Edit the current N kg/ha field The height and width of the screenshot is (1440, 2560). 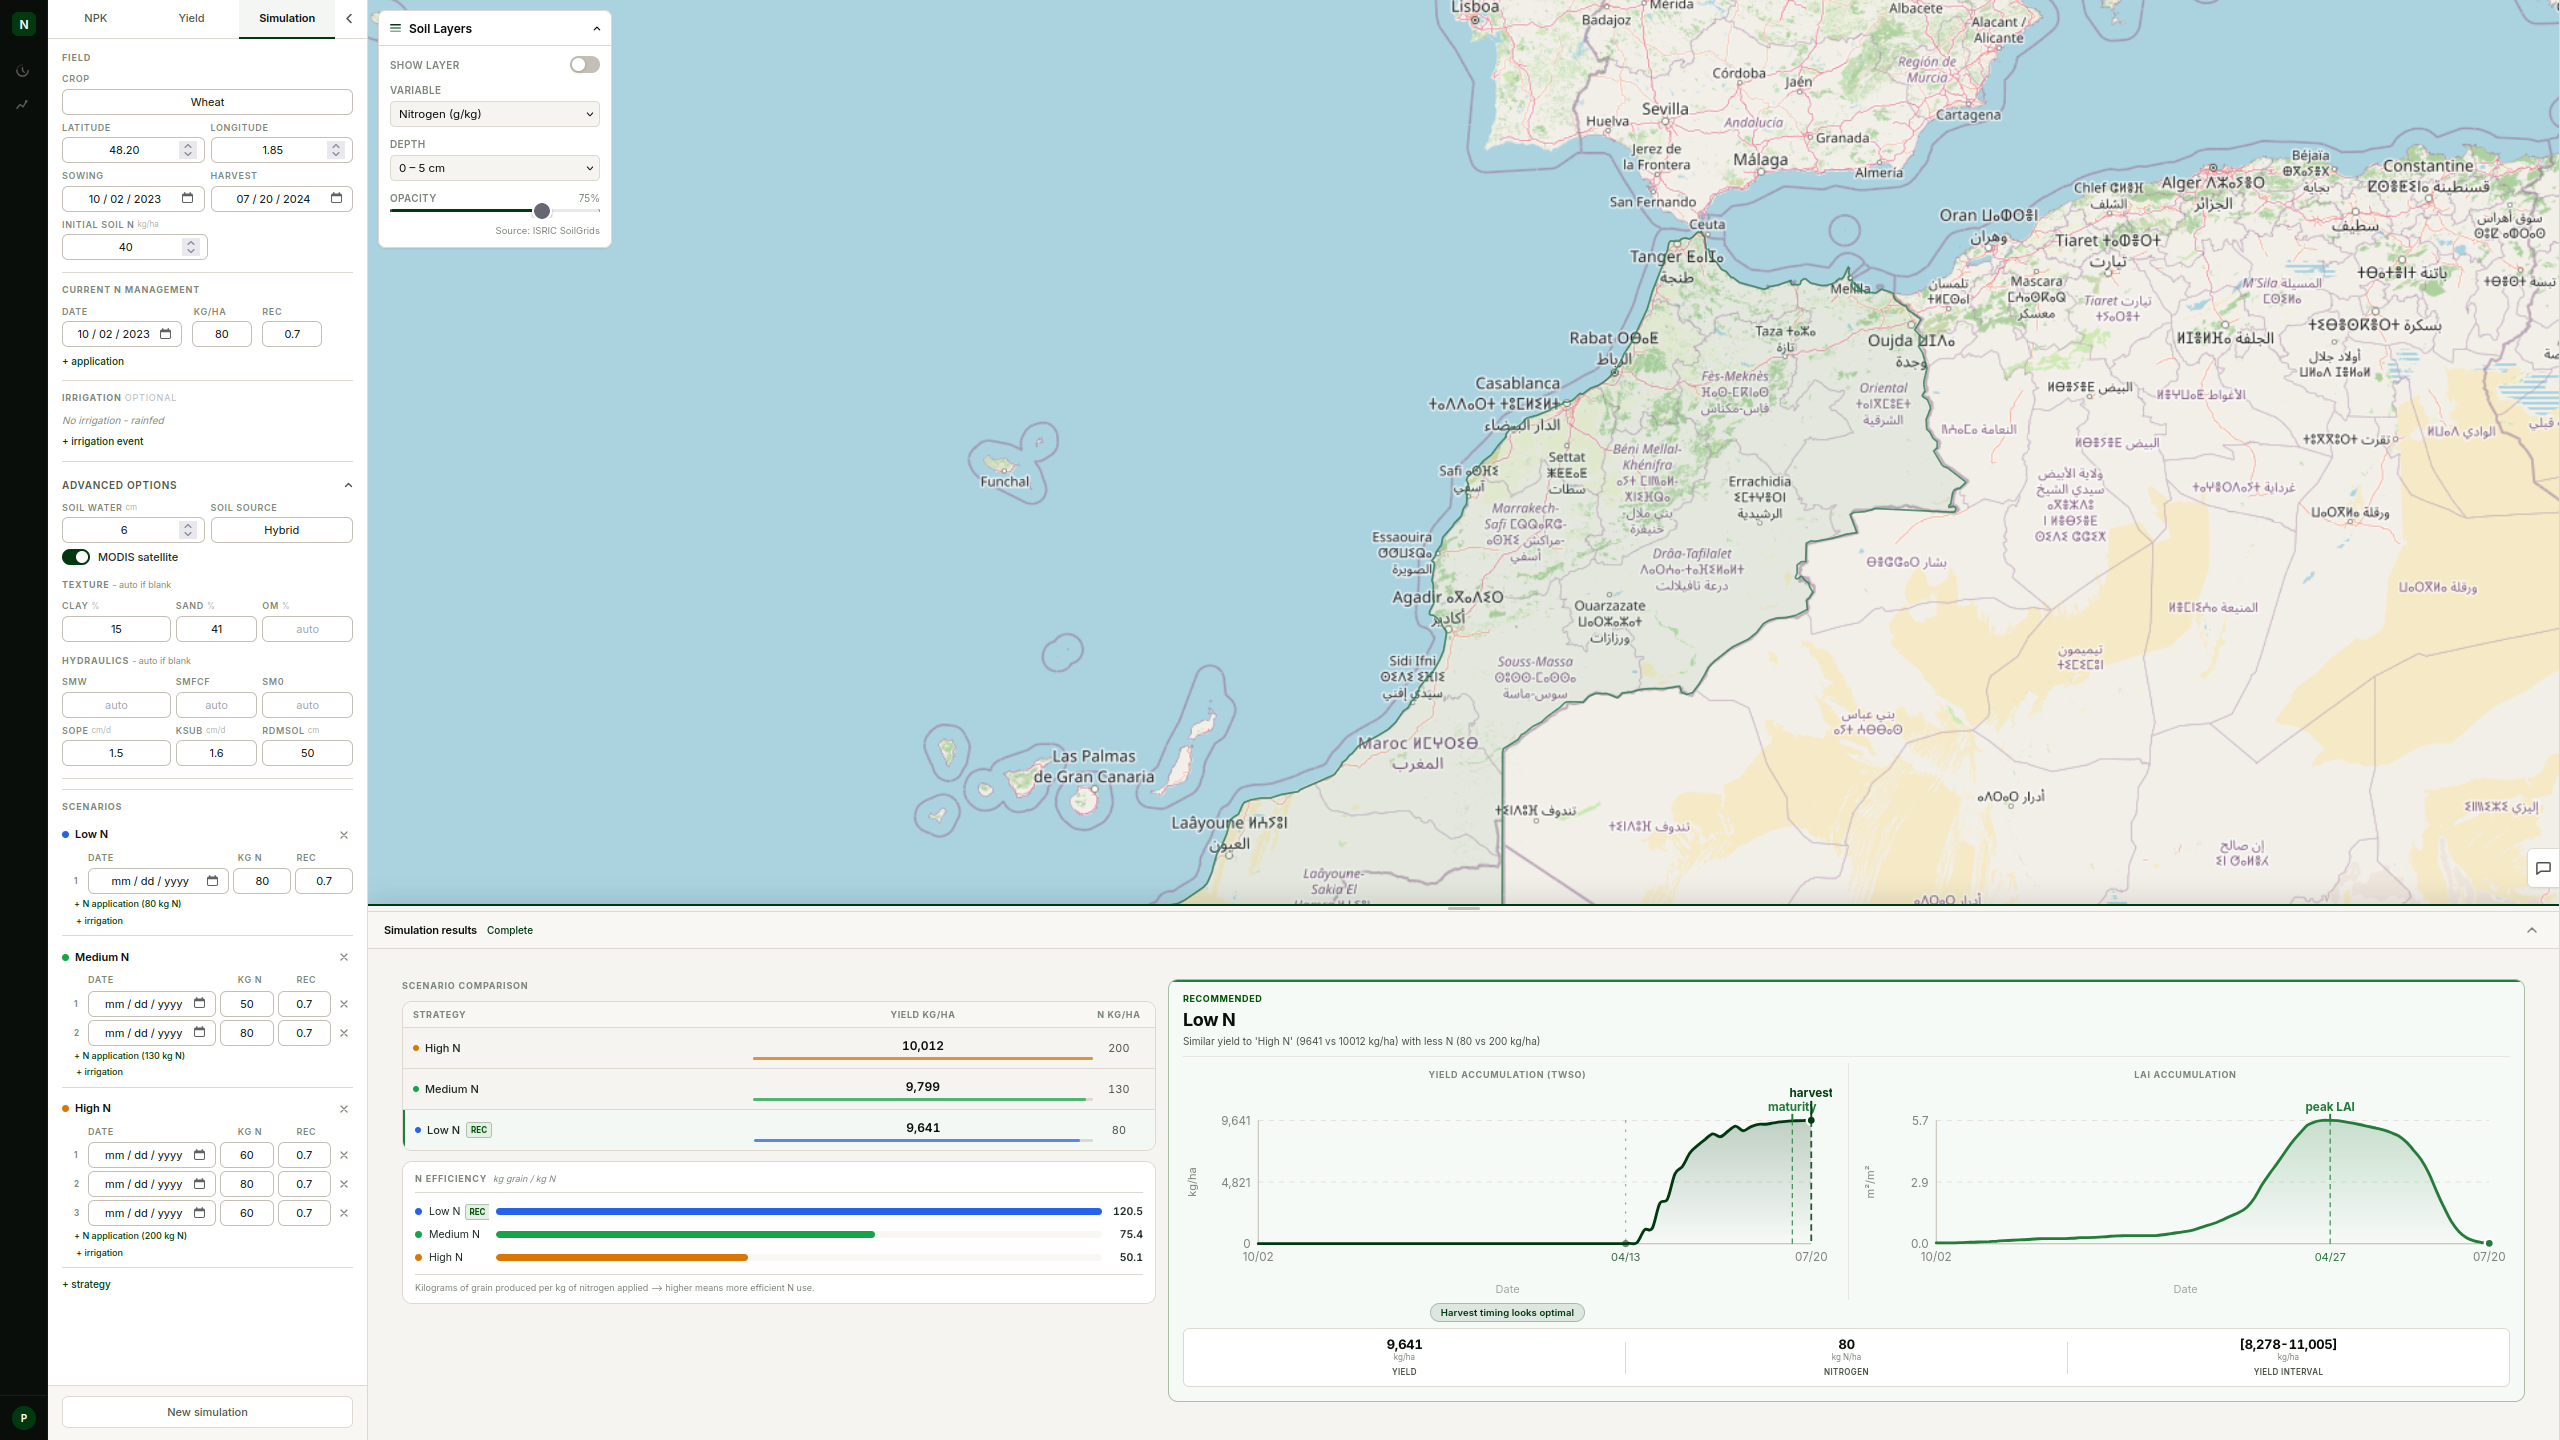pyautogui.click(x=221, y=334)
